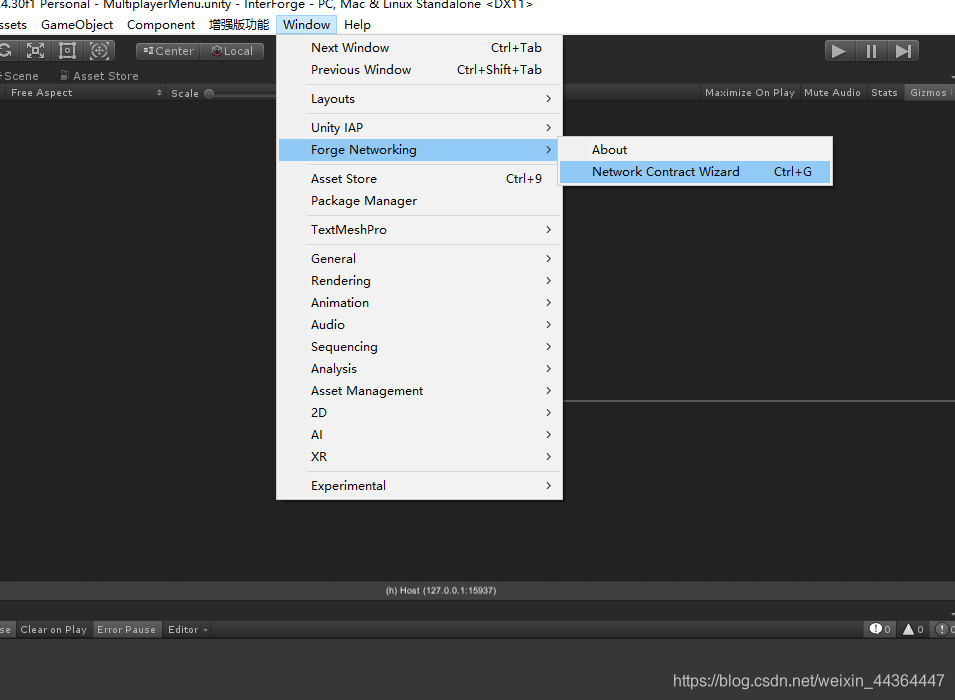955x700 pixels.
Task: Open the GameObject menu
Action: [77, 25]
